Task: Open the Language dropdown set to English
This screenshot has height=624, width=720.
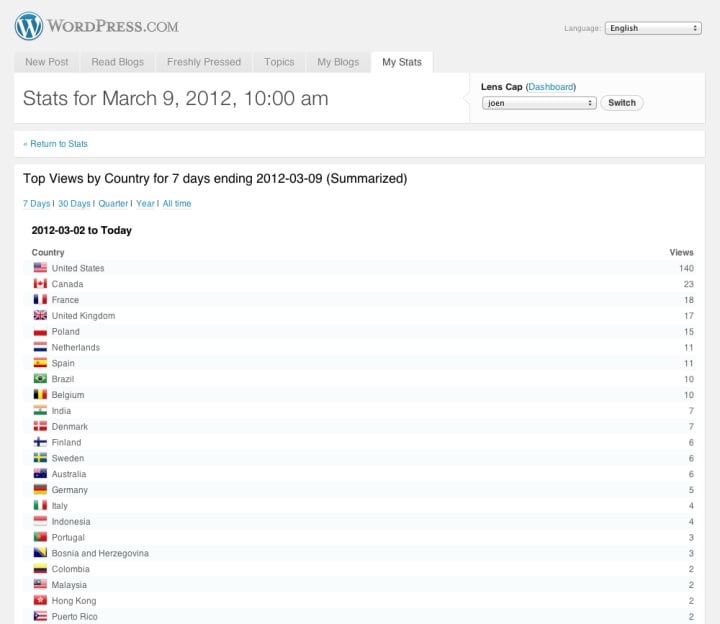Action: click(653, 28)
